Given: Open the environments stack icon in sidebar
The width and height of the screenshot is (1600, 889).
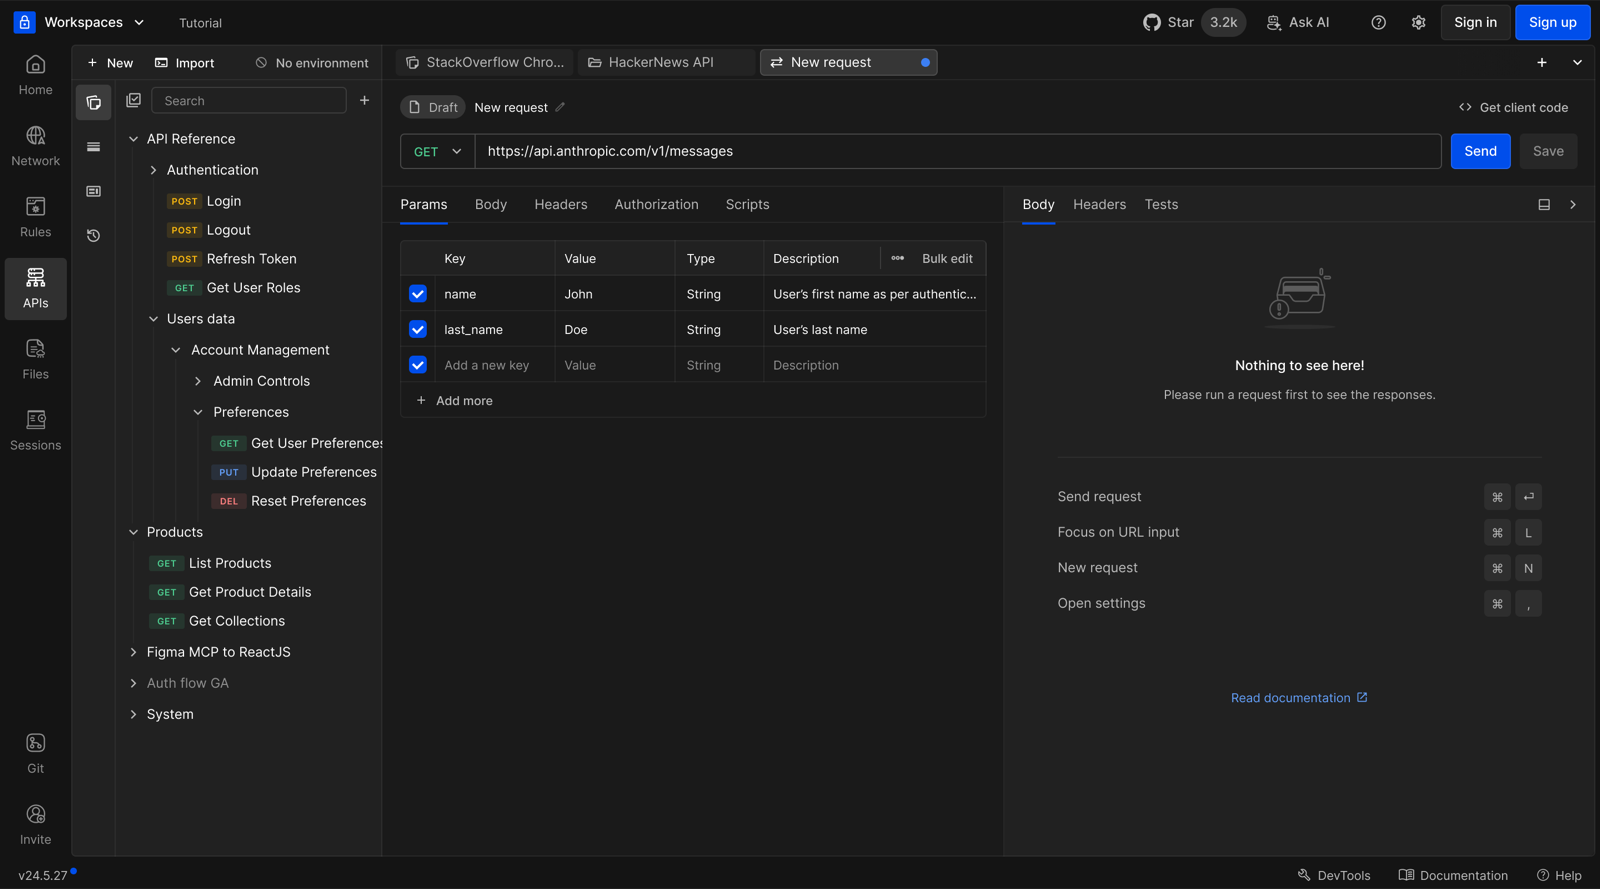Looking at the screenshot, I should coord(94,147).
